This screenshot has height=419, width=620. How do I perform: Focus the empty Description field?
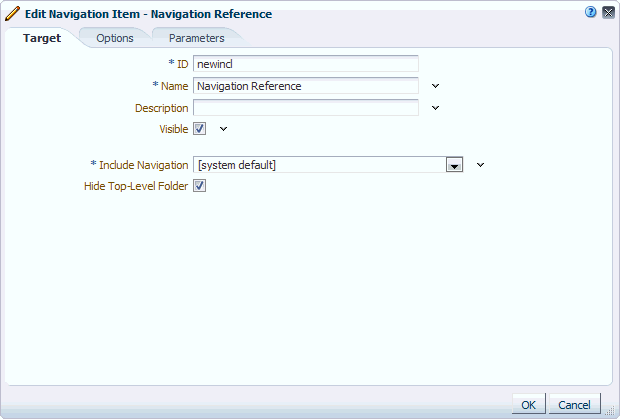coord(306,108)
